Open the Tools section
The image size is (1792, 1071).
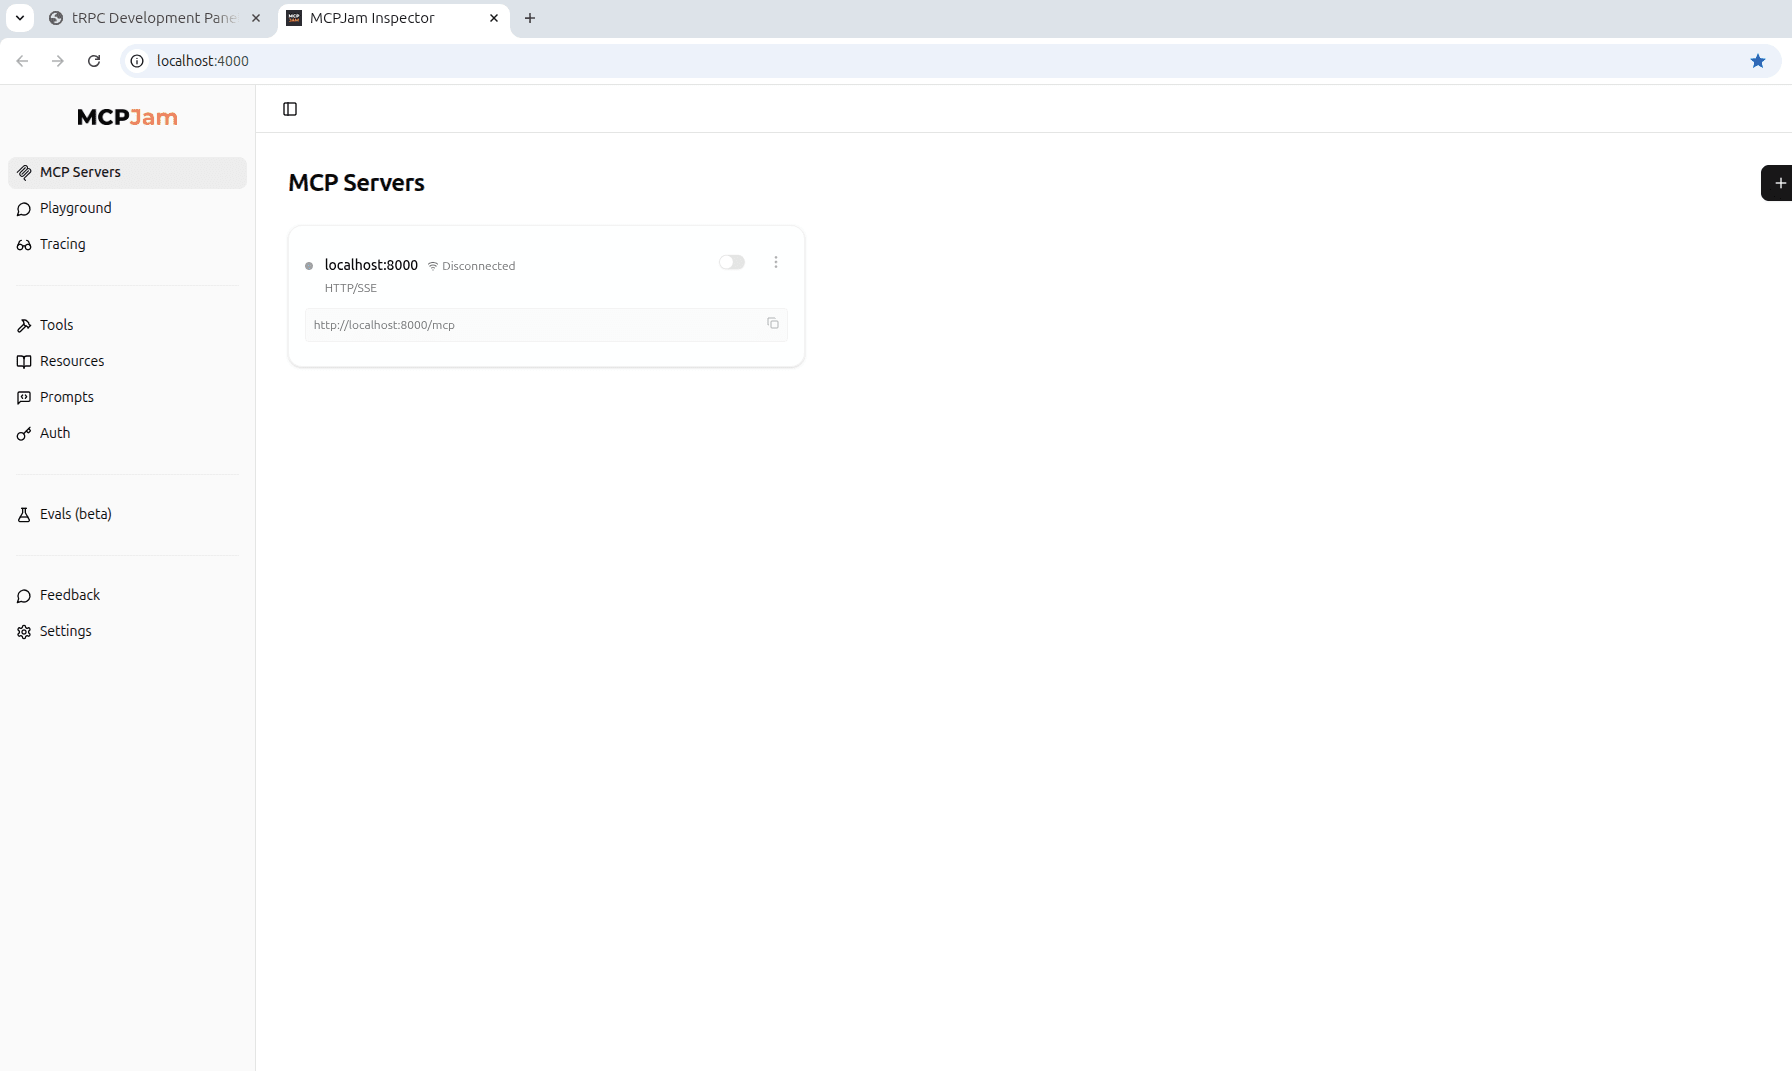point(127,325)
